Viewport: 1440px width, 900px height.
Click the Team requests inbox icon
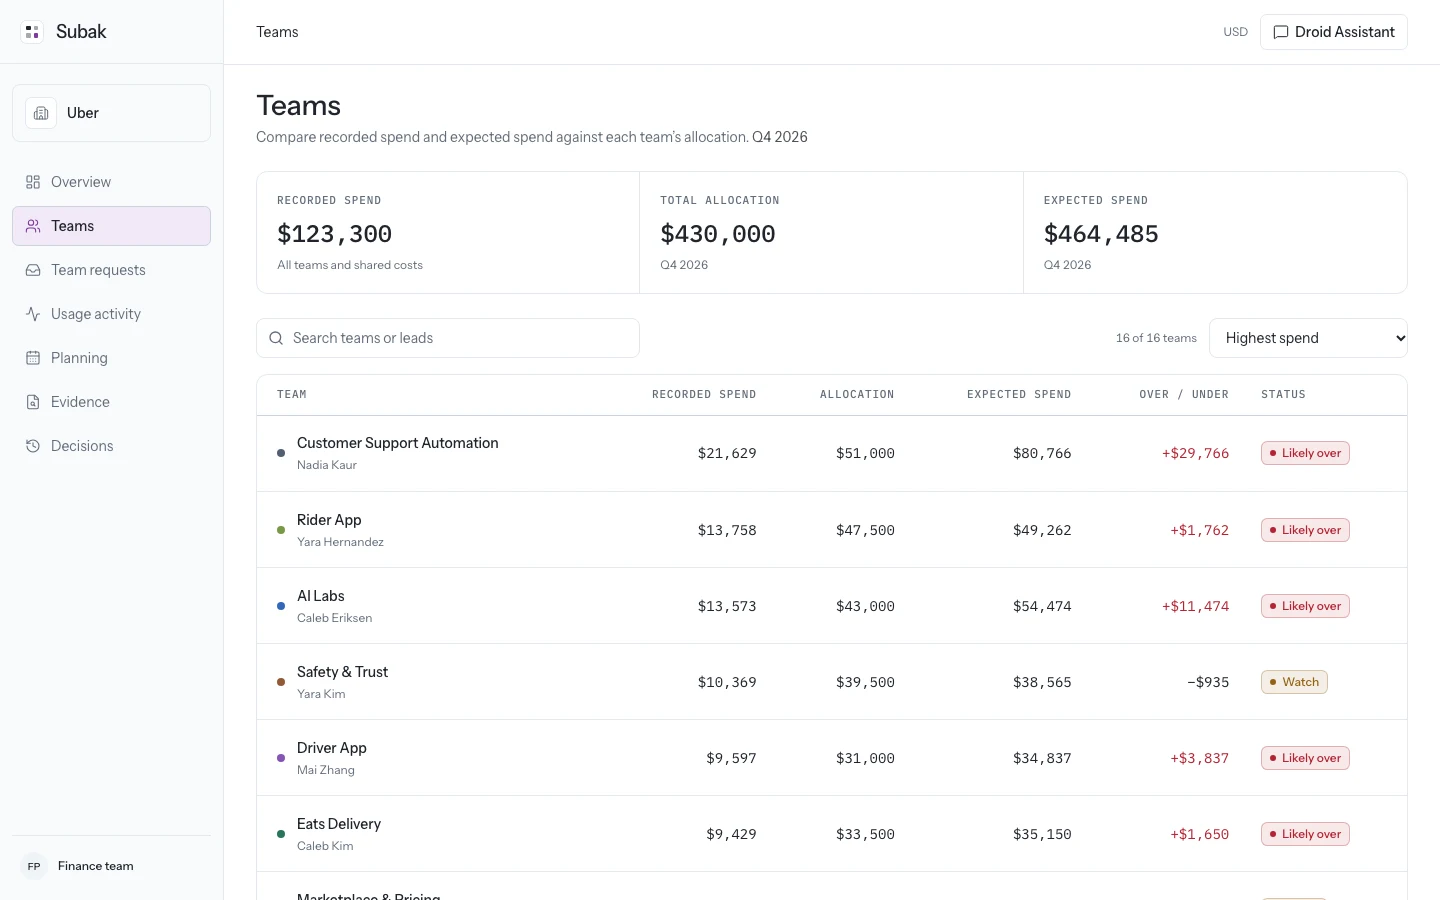pyautogui.click(x=33, y=270)
